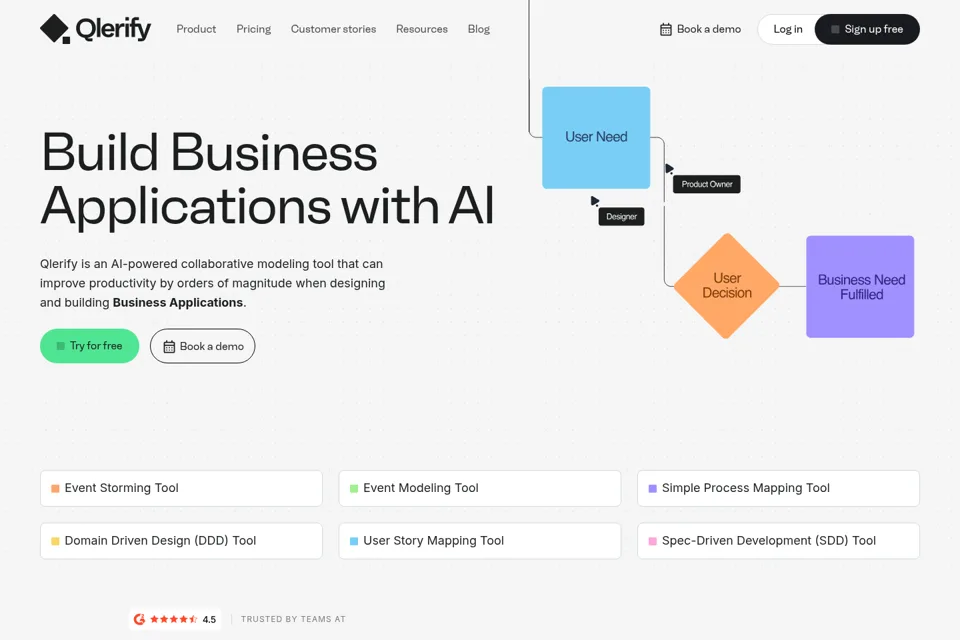
Task: Open the Domain Driven Design (DDD) Tool card
Action: coord(181,541)
